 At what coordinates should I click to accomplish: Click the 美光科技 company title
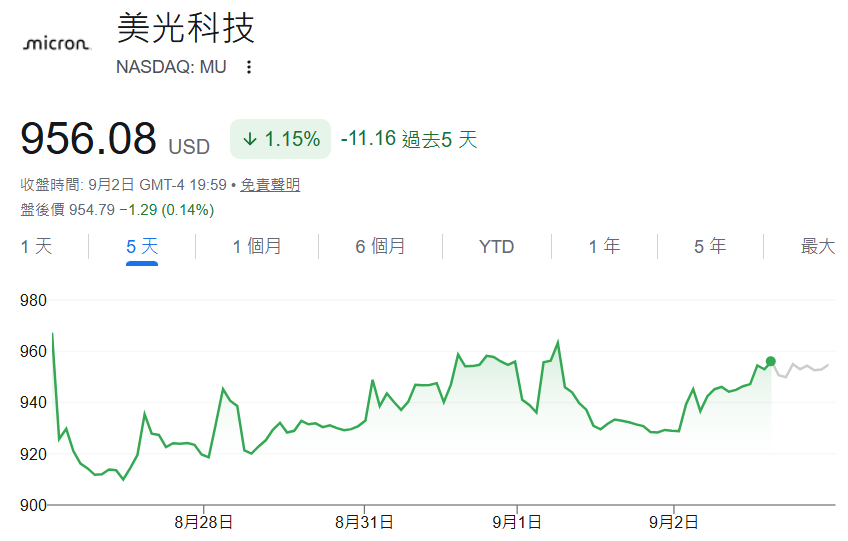186,28
